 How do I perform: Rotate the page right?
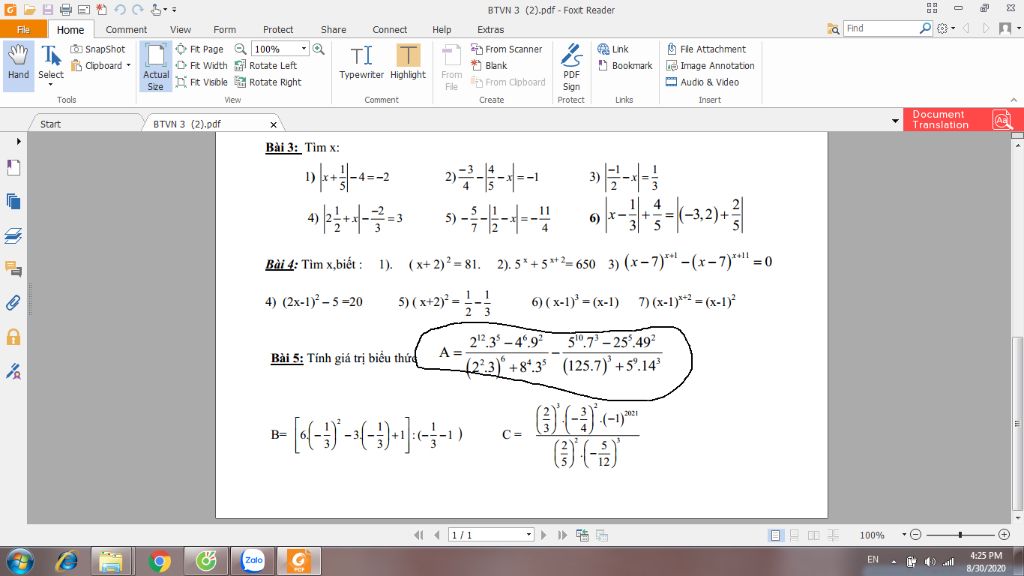pyautogui.click(x=268, y=82)
